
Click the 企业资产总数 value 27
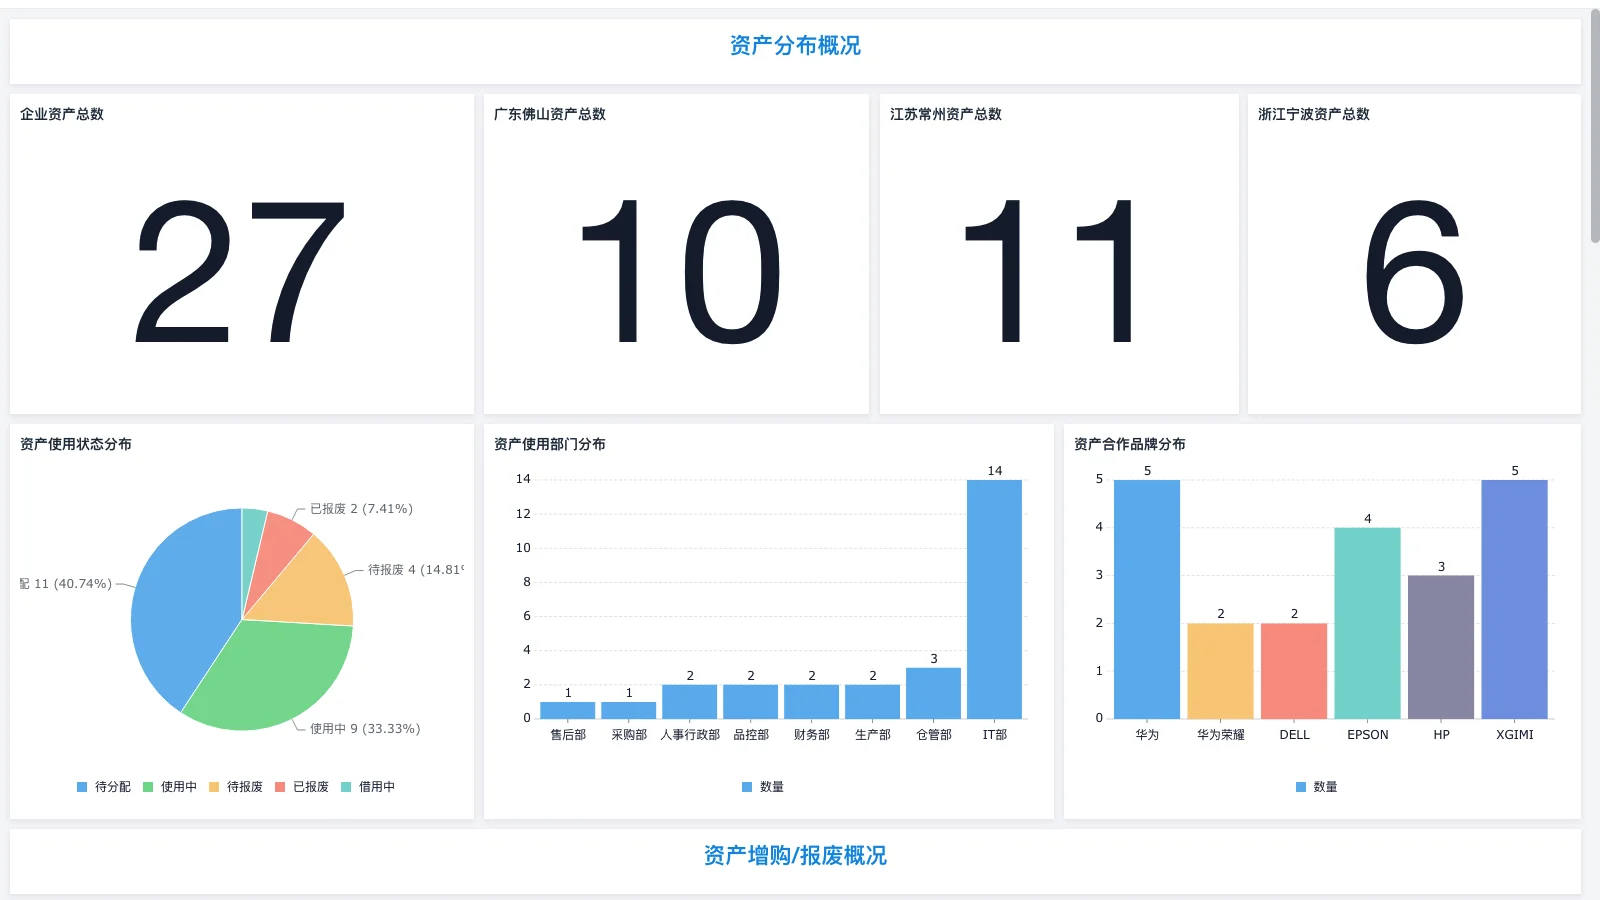pos(240,272)
